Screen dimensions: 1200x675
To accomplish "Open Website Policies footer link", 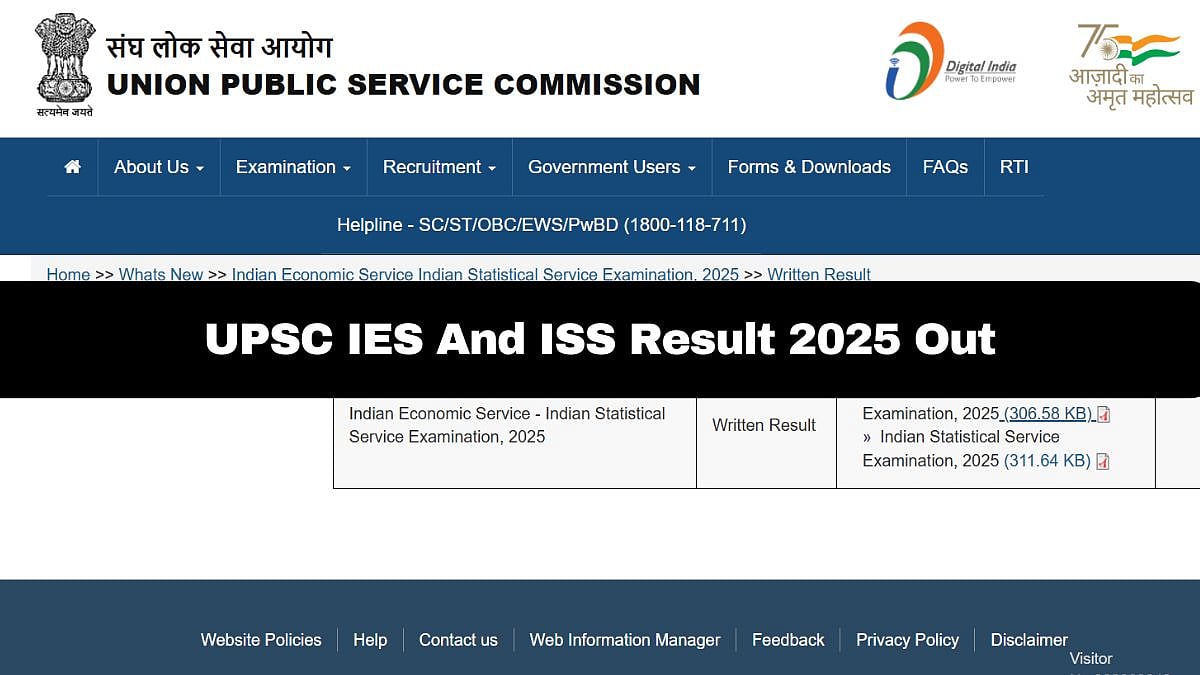I will coord(261,640).
